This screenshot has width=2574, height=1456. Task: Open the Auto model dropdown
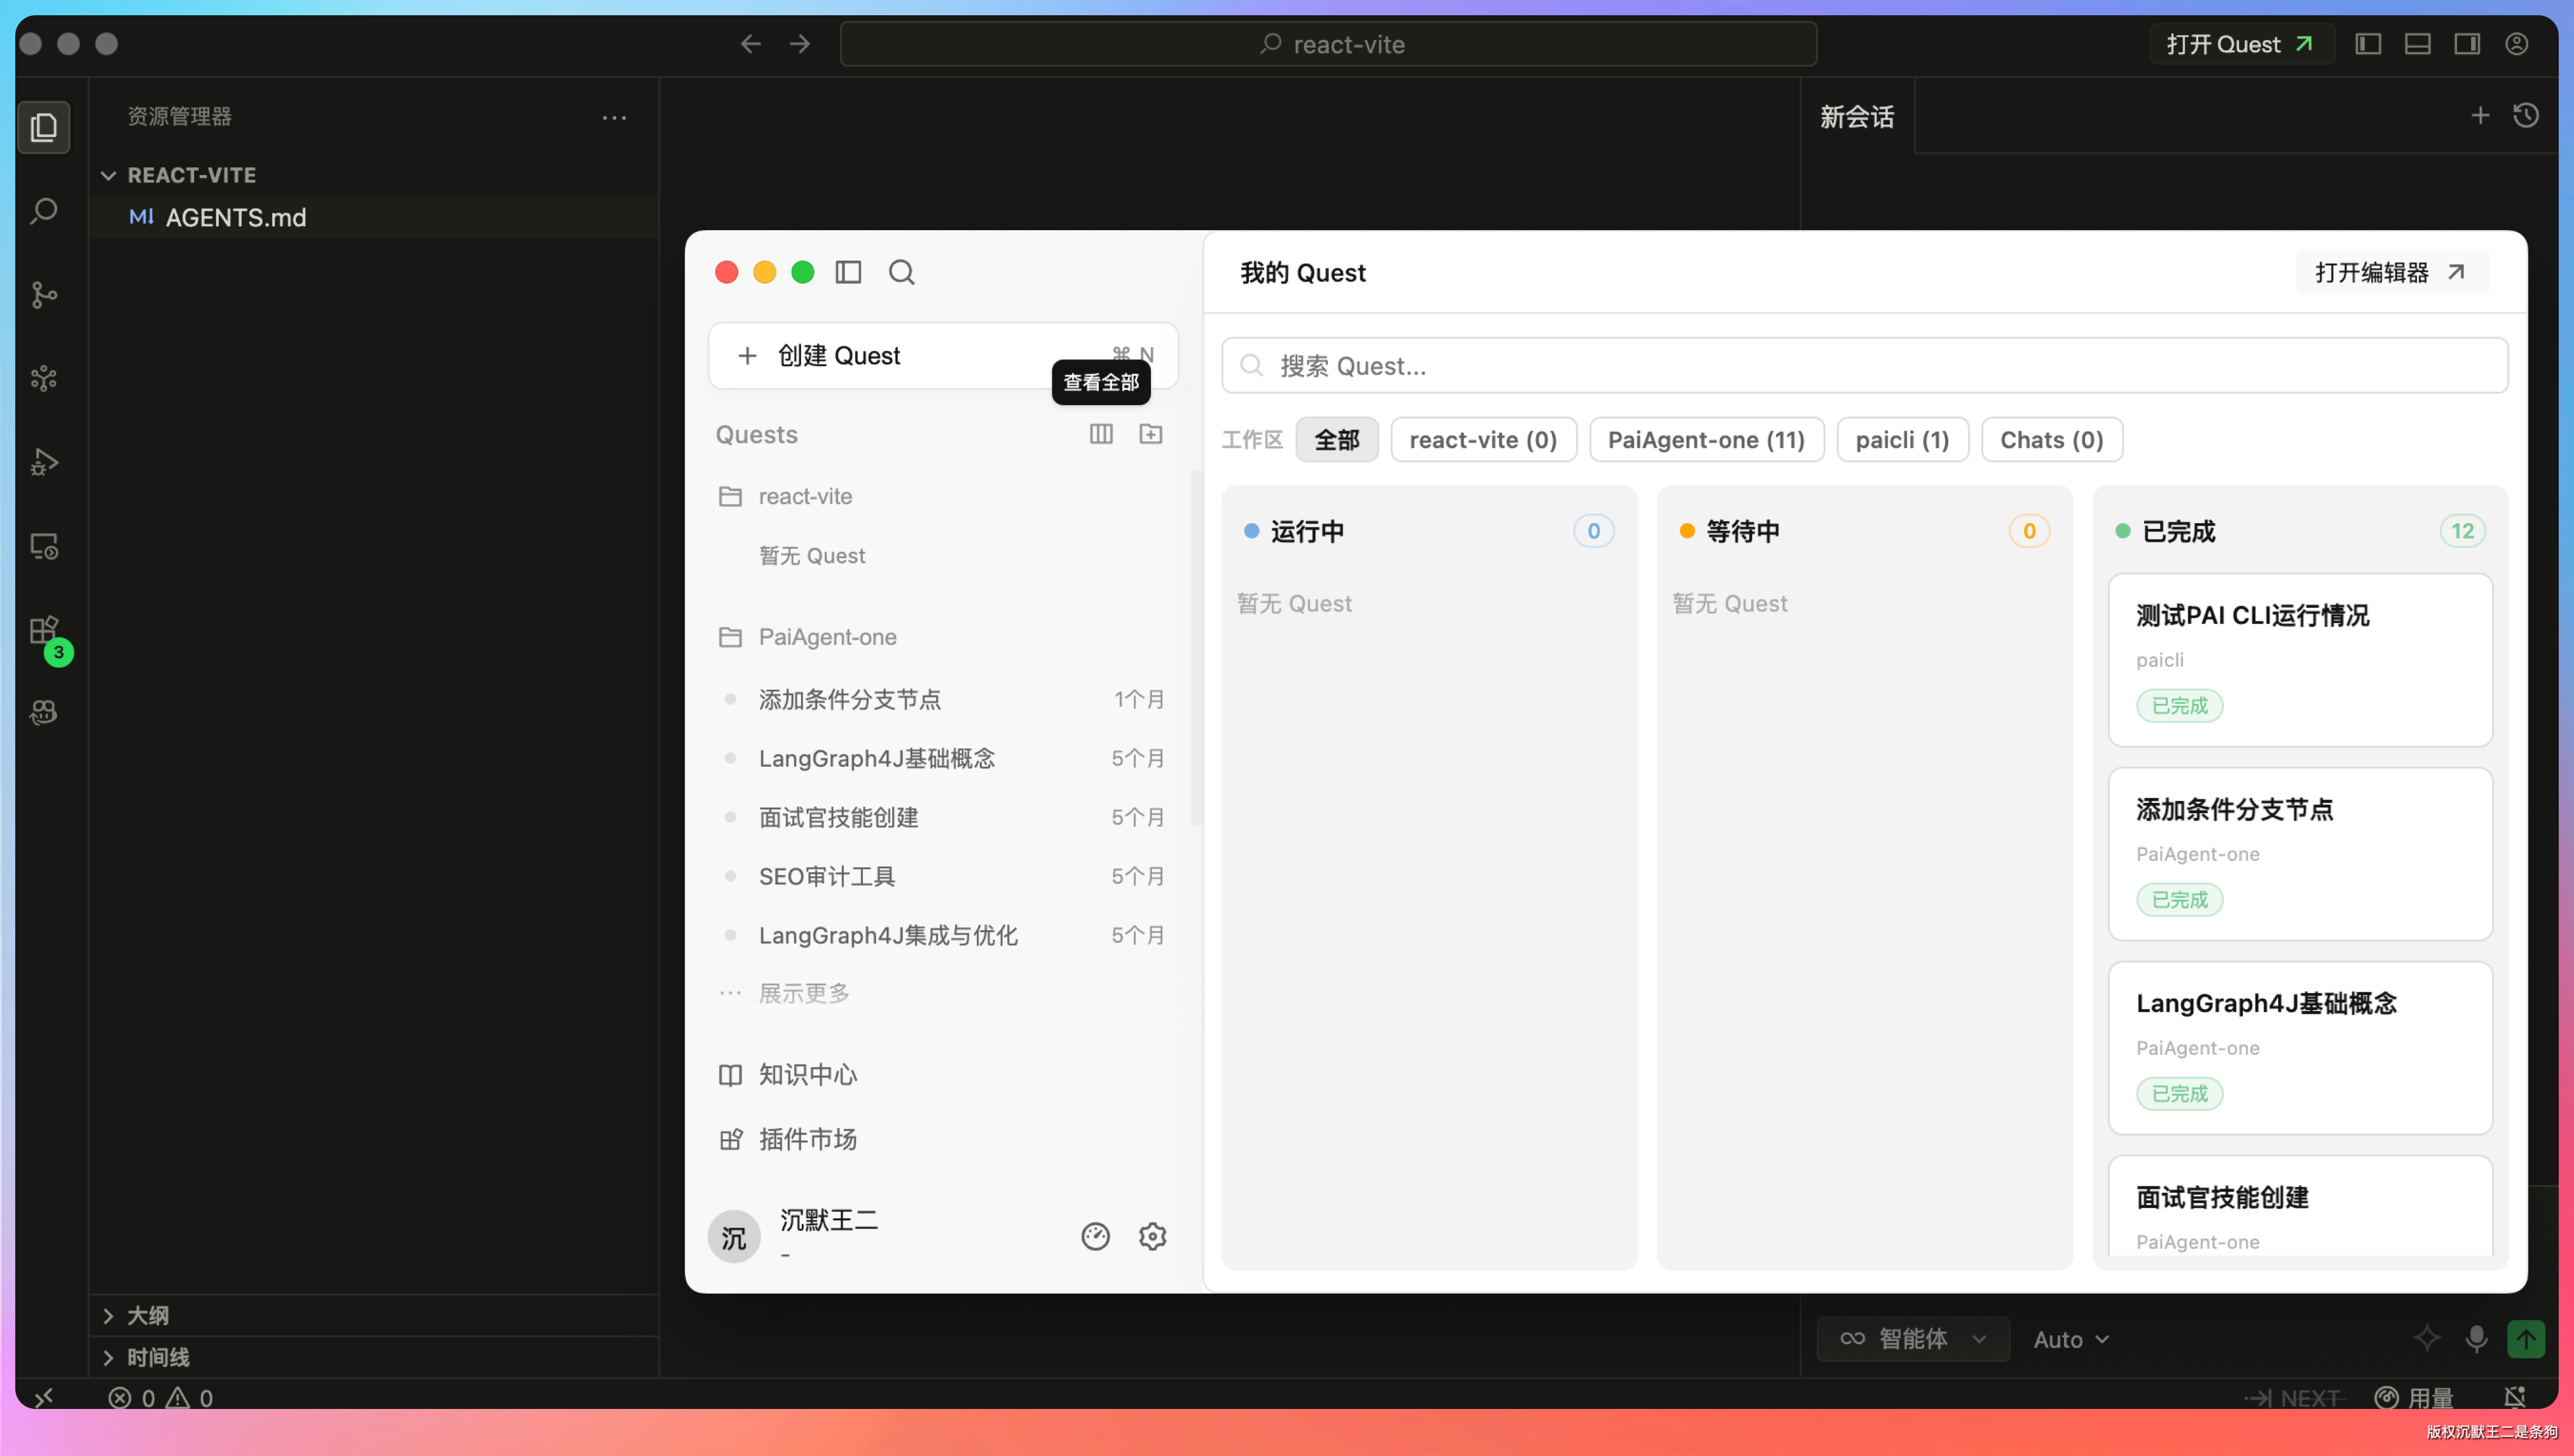[2071, 1339]
